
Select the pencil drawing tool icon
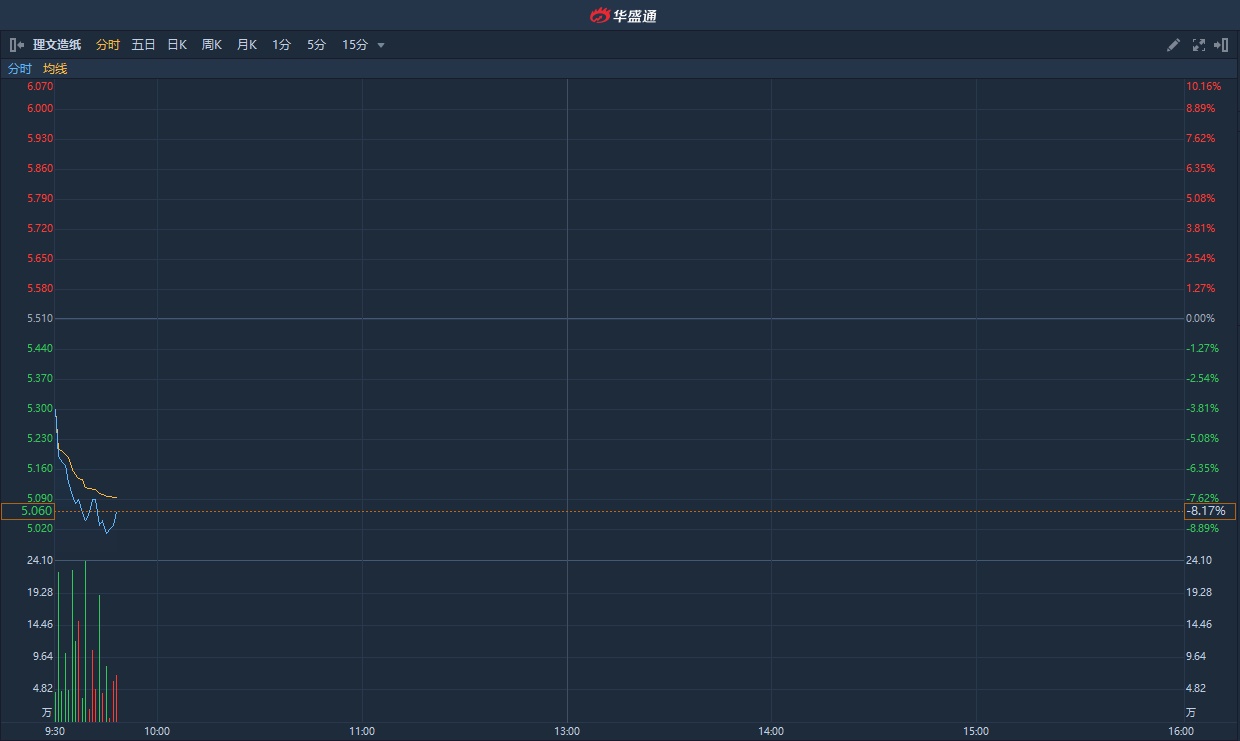coord(1174,45)
